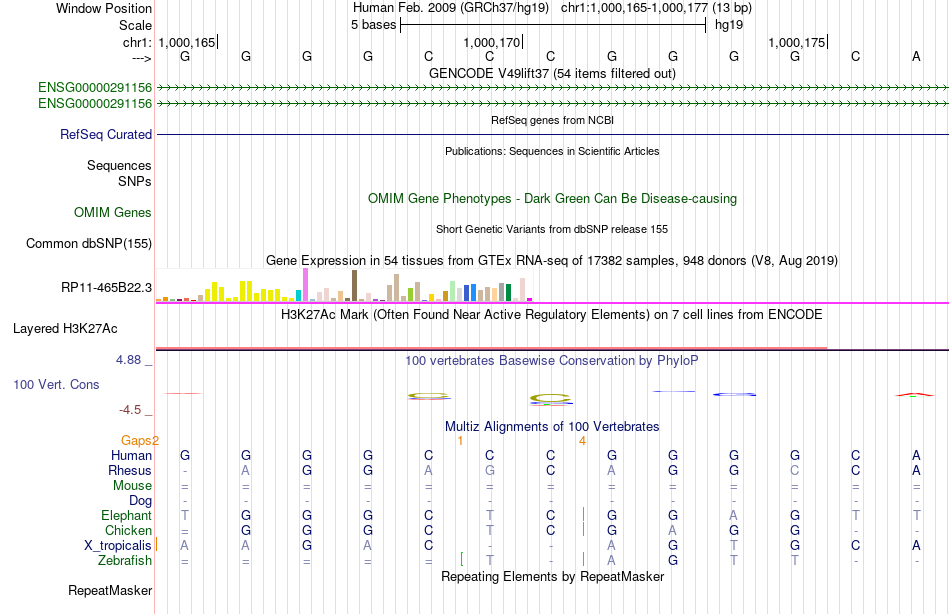Click the green bracket in Zebrafish row
The height and width of the screenshot is (614, 950).
tap(462, 559)
